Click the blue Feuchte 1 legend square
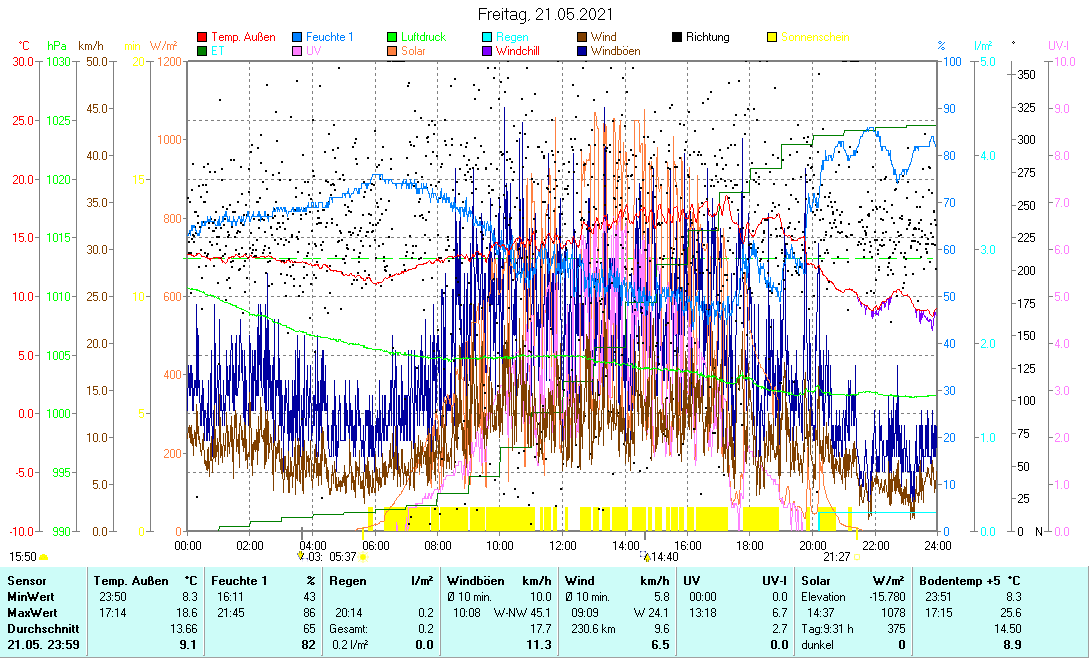This screenshot has height=658, width=1089. pos(298,37)
